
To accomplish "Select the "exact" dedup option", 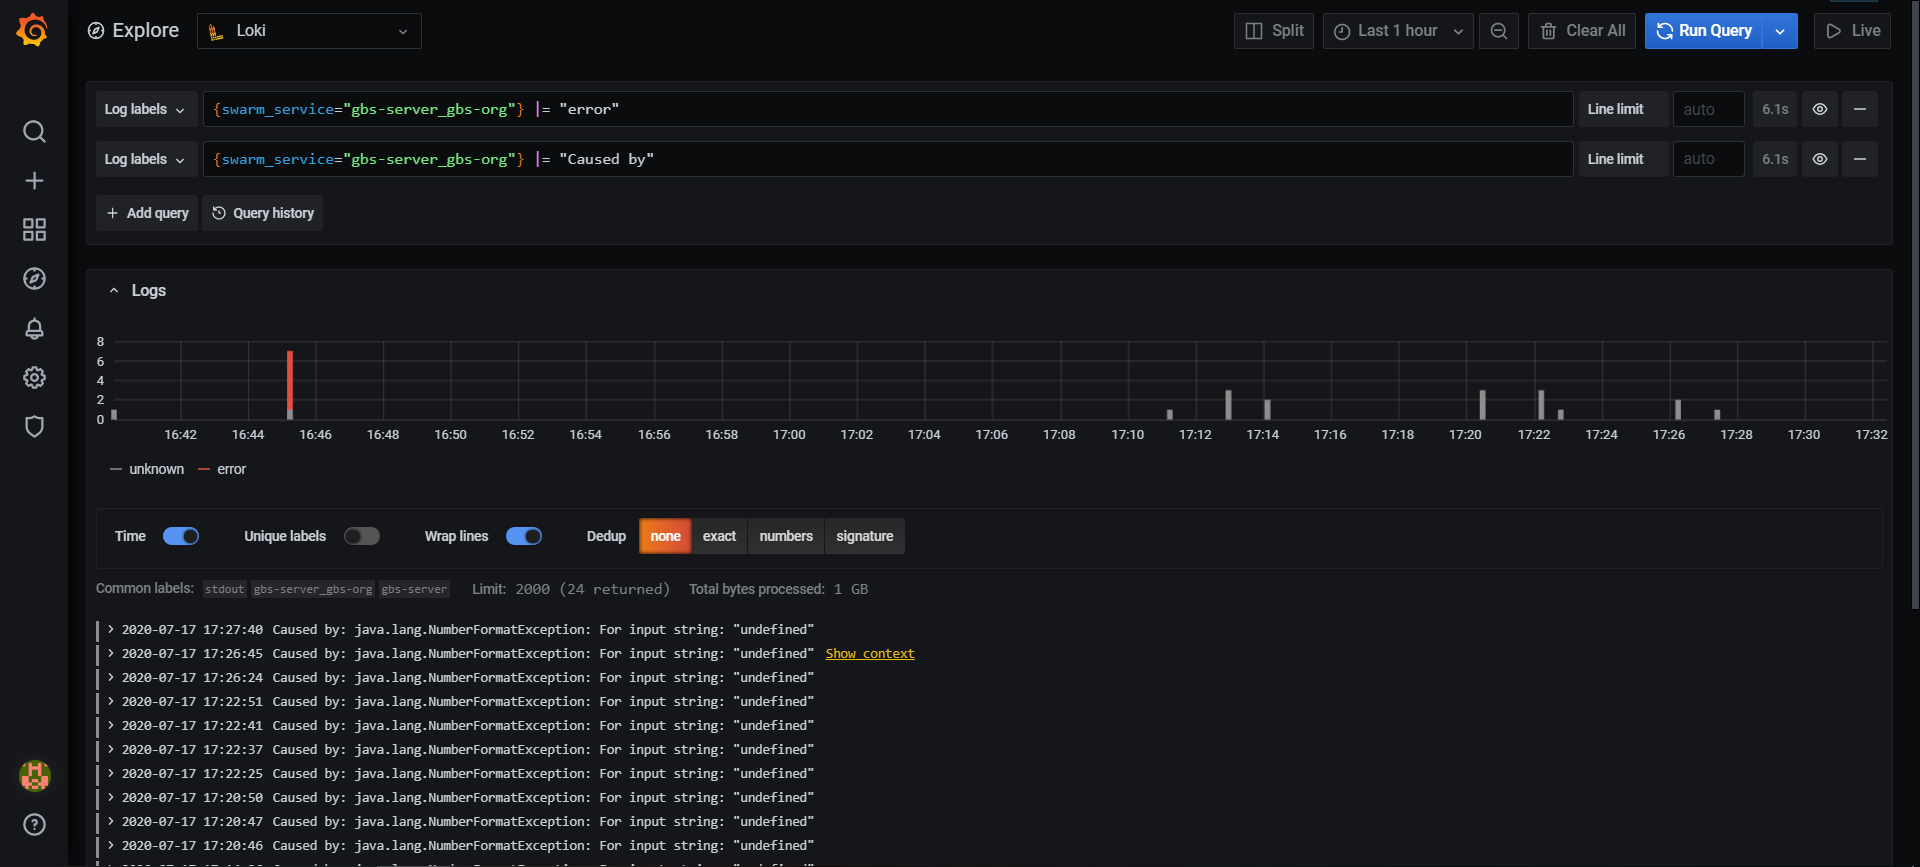I will pos(719,536).
